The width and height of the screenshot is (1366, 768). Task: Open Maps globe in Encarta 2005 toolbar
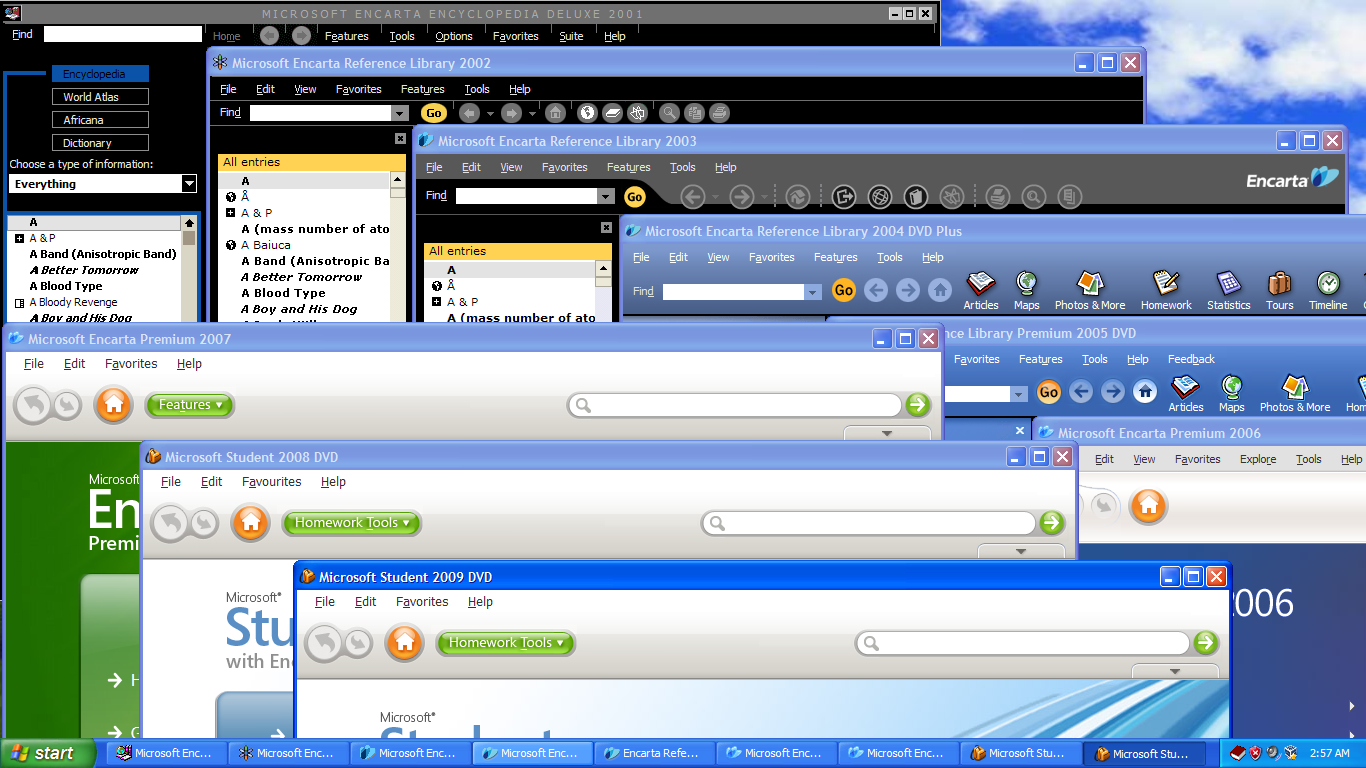1232,393
